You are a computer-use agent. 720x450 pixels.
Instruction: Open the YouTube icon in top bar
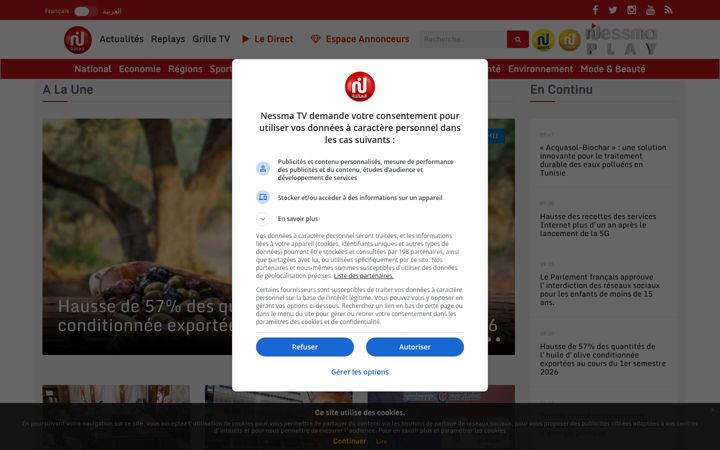[x=650, y=10]
